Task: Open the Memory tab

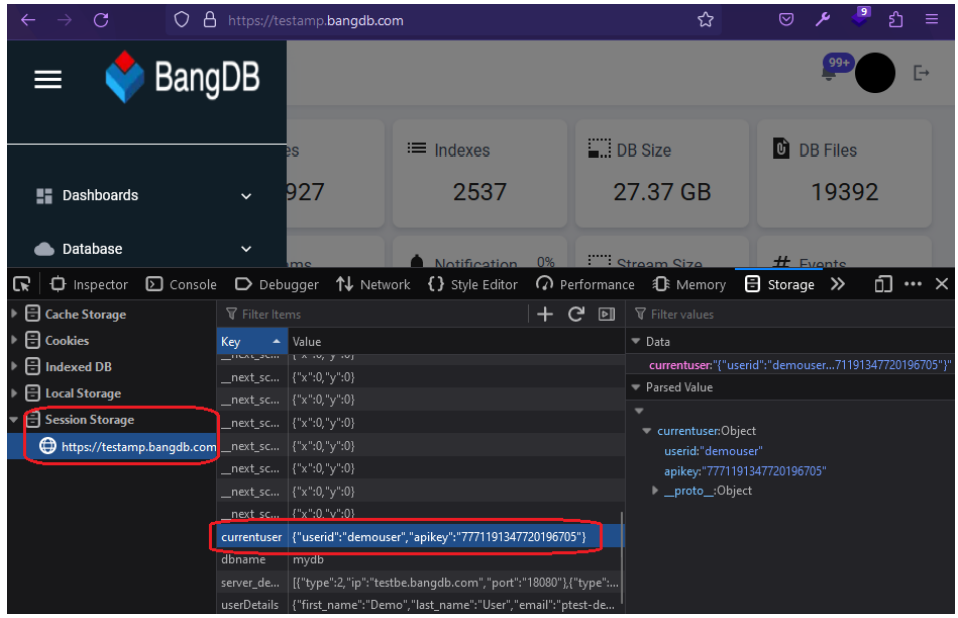Action: point(689,285)
